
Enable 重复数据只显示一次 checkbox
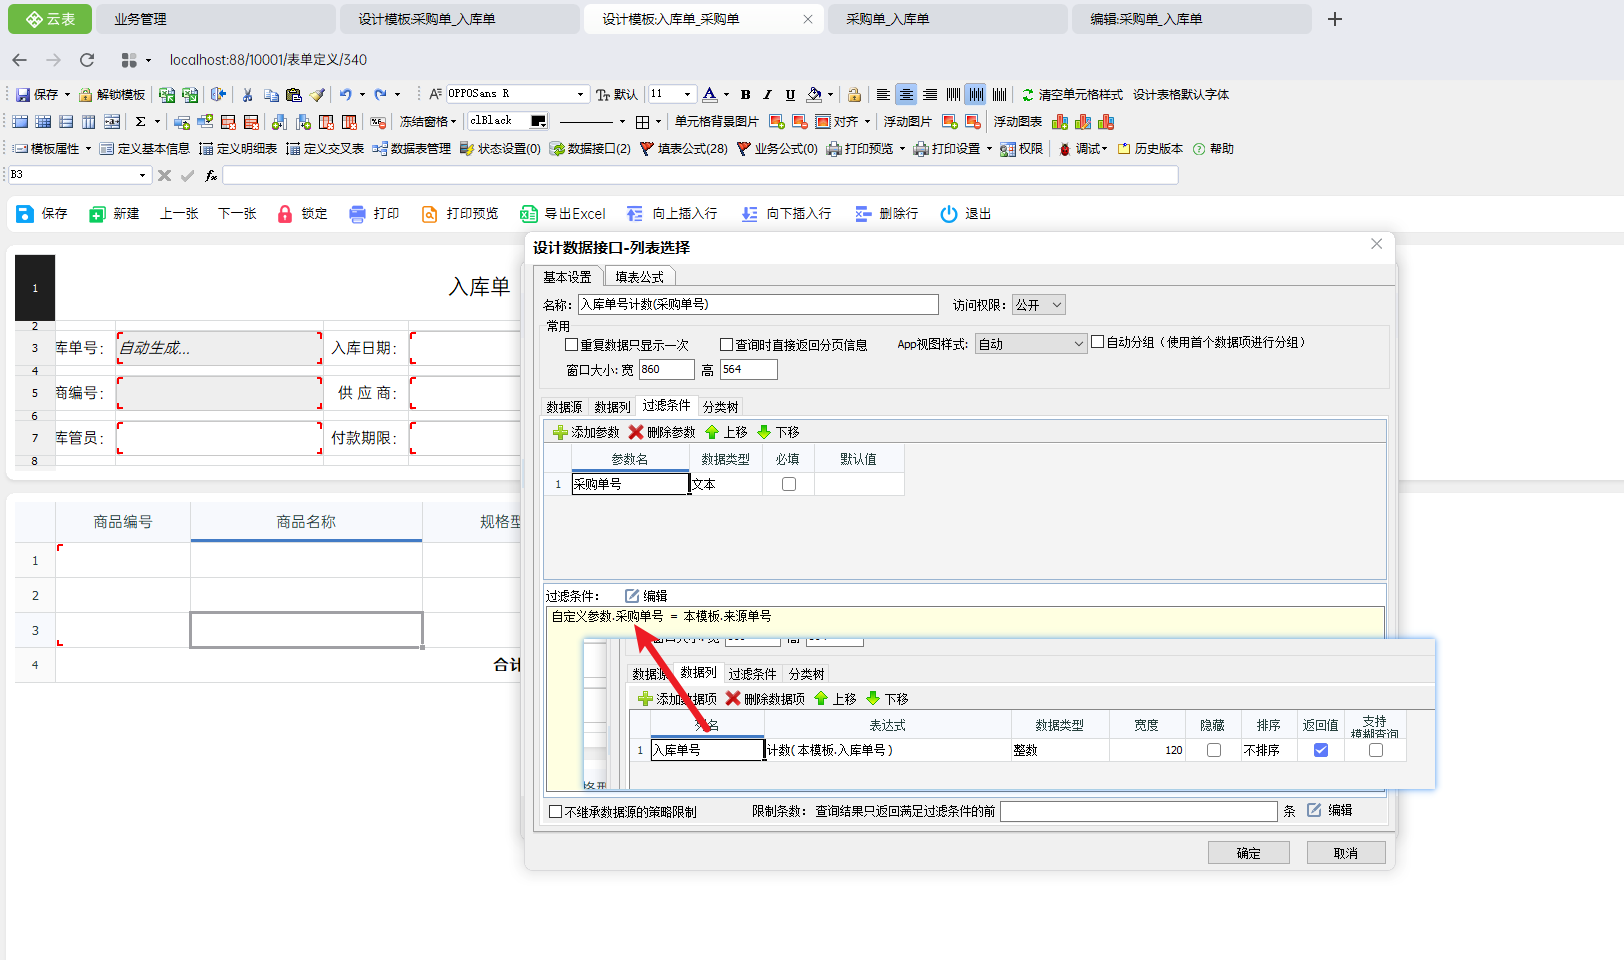click(x=572, y=345)
